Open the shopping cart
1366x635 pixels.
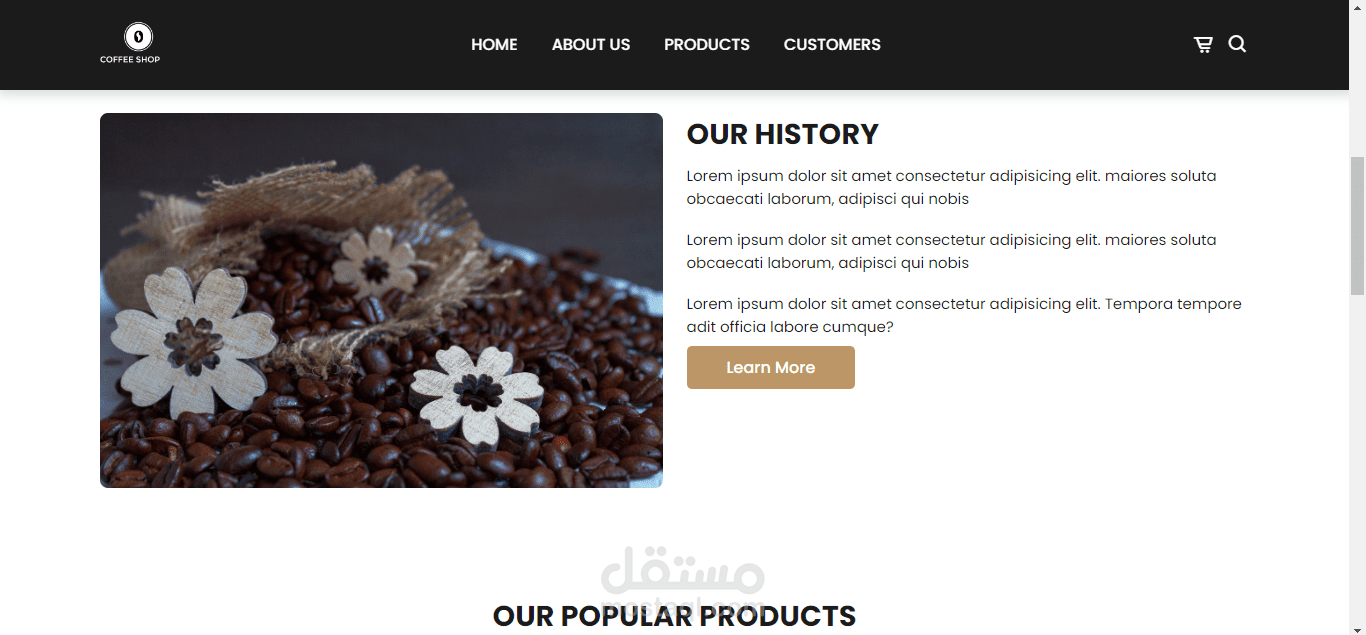[1203, 44]
